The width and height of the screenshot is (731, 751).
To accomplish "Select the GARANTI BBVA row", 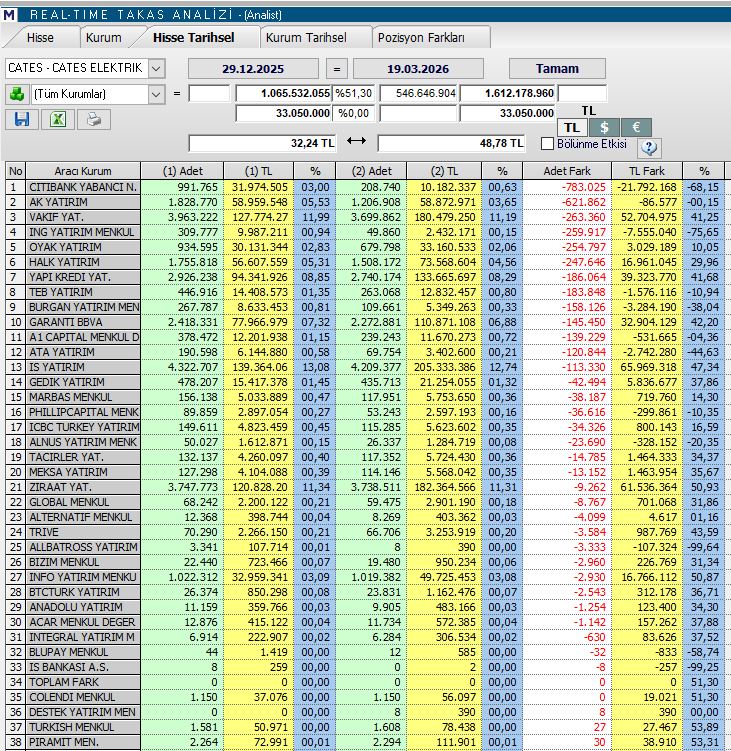I will coord(365,322).
